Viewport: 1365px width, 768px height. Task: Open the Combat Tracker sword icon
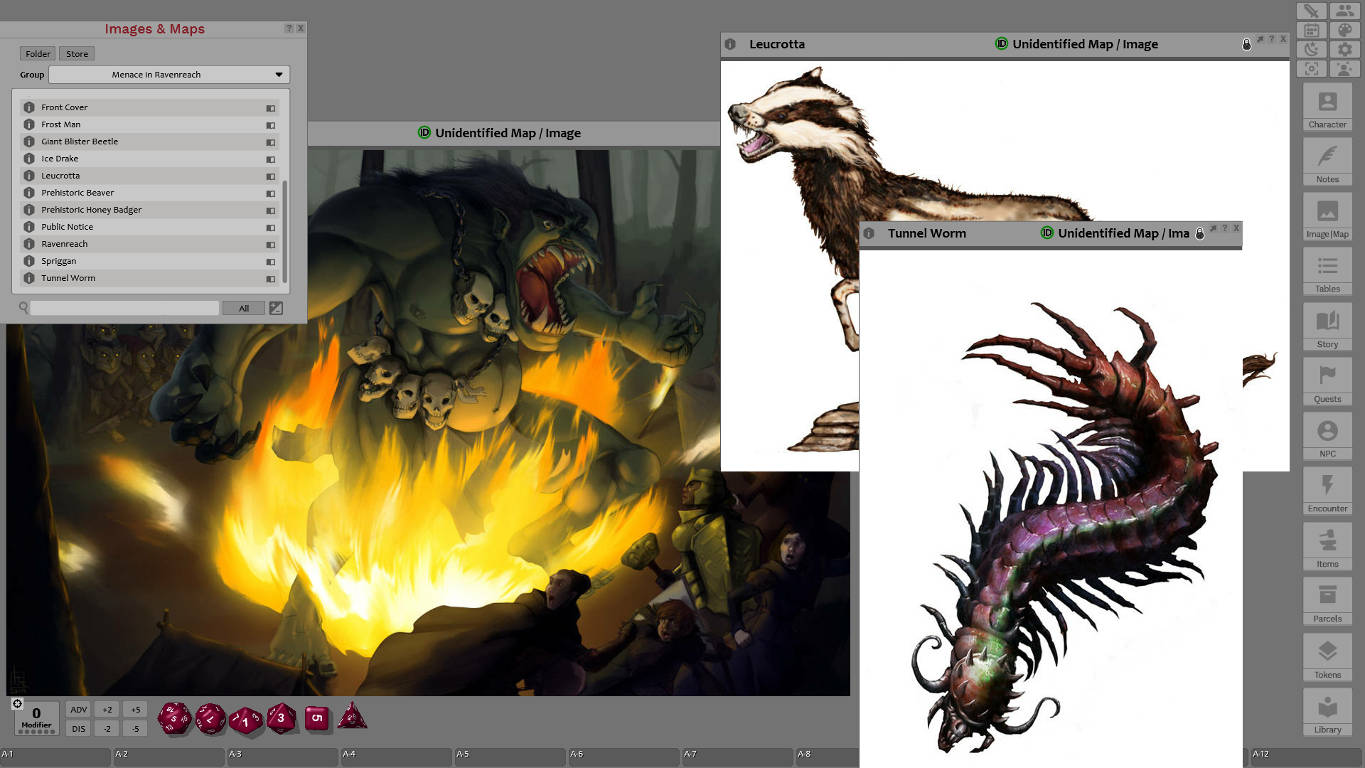pos(1311,11)
